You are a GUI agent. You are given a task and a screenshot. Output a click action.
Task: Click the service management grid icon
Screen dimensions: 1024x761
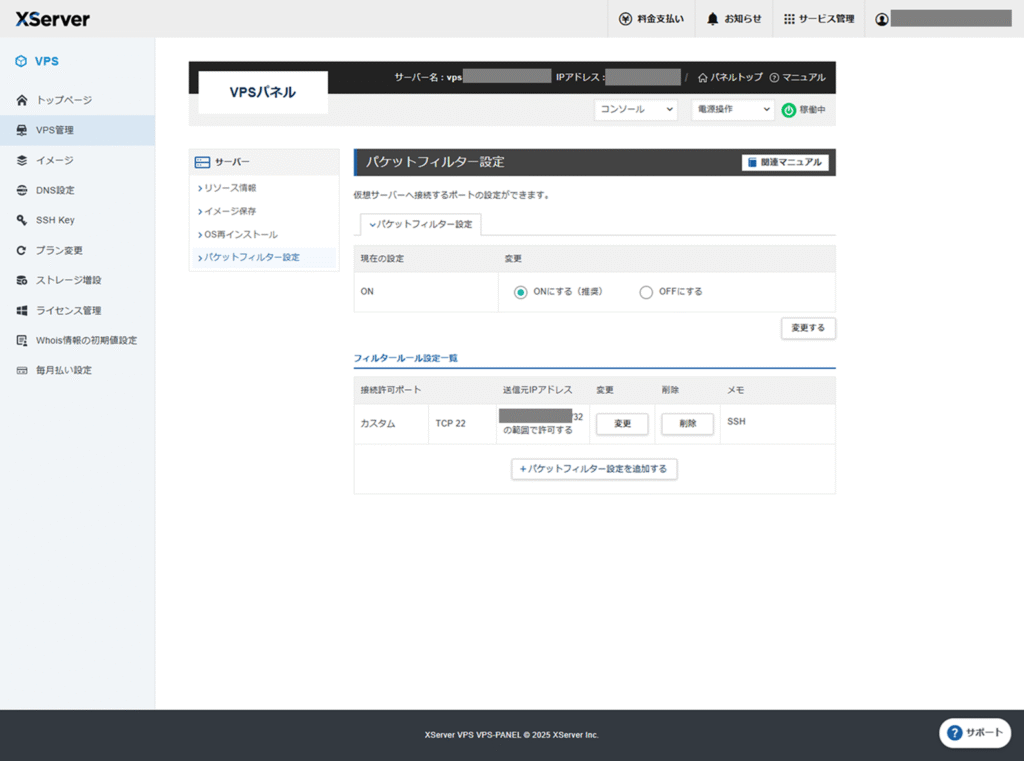(789, 19)
